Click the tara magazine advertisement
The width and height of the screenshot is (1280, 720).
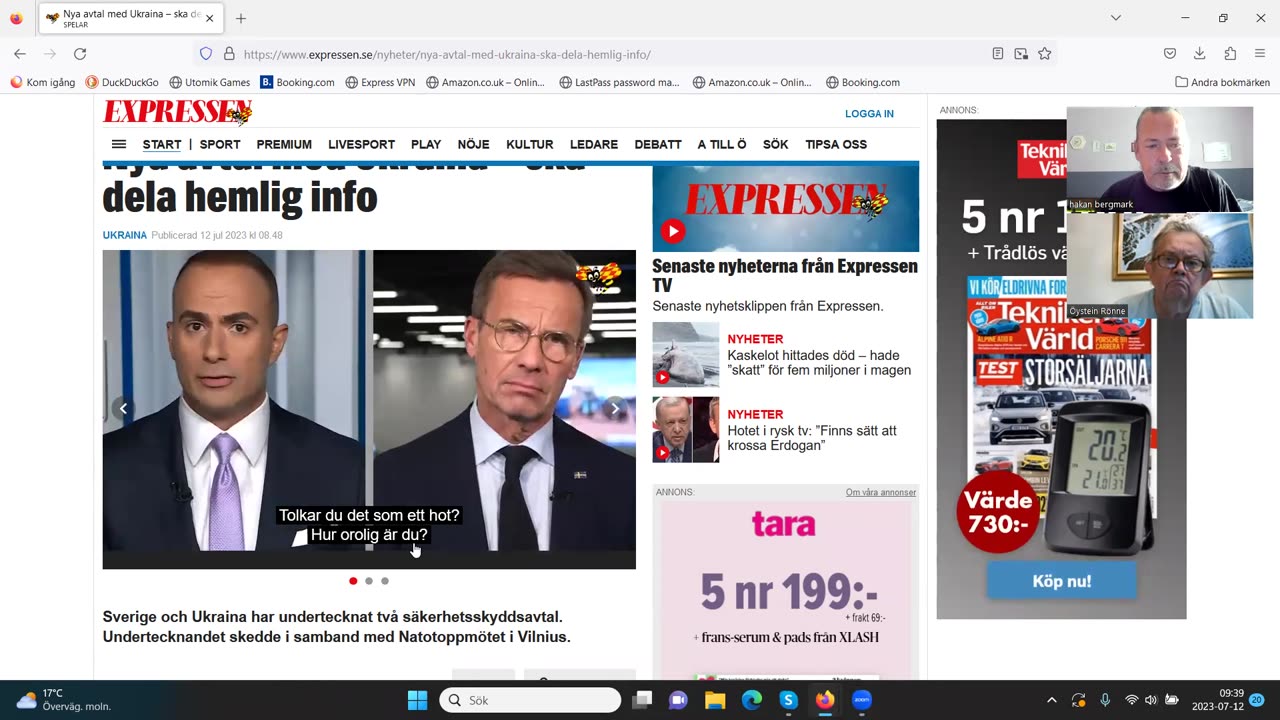tap(785, 590)
